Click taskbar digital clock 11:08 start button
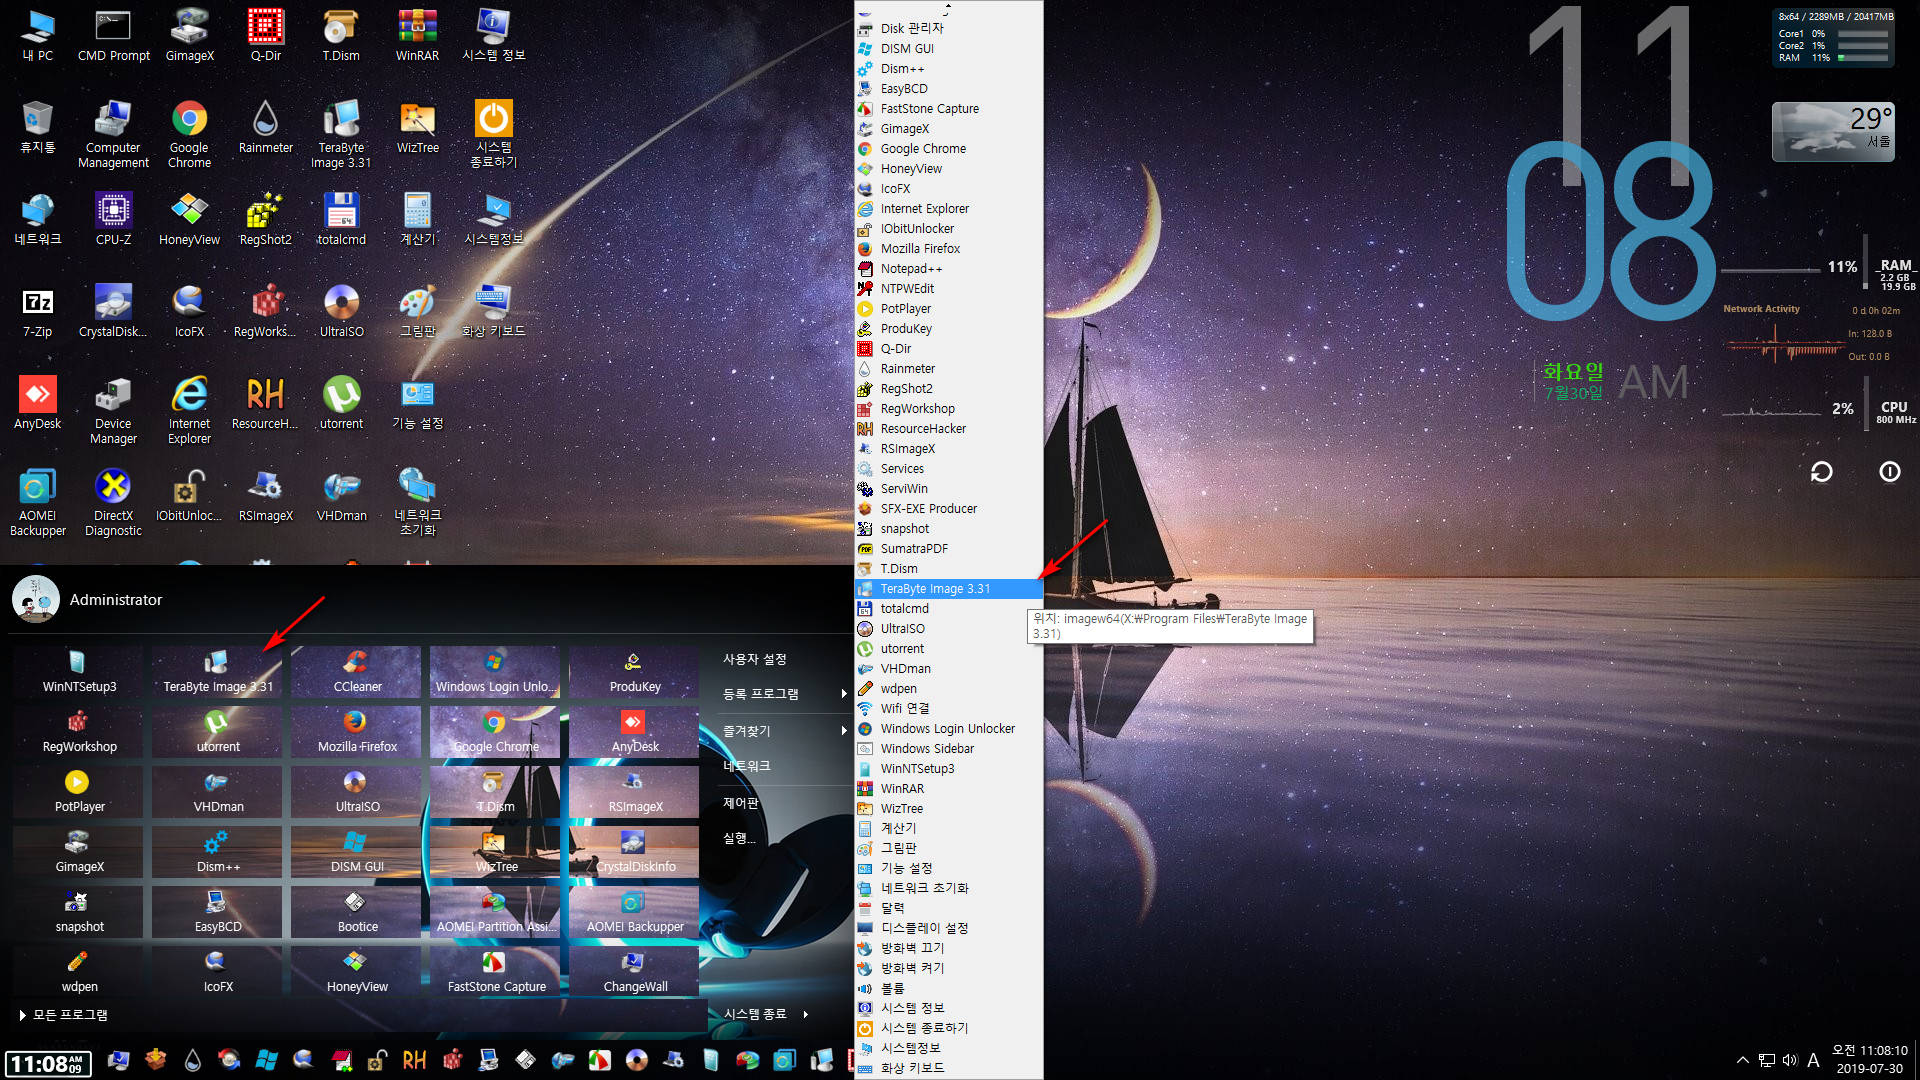Screen dimensions: 1920x1080 click(x=47, y=1063)
